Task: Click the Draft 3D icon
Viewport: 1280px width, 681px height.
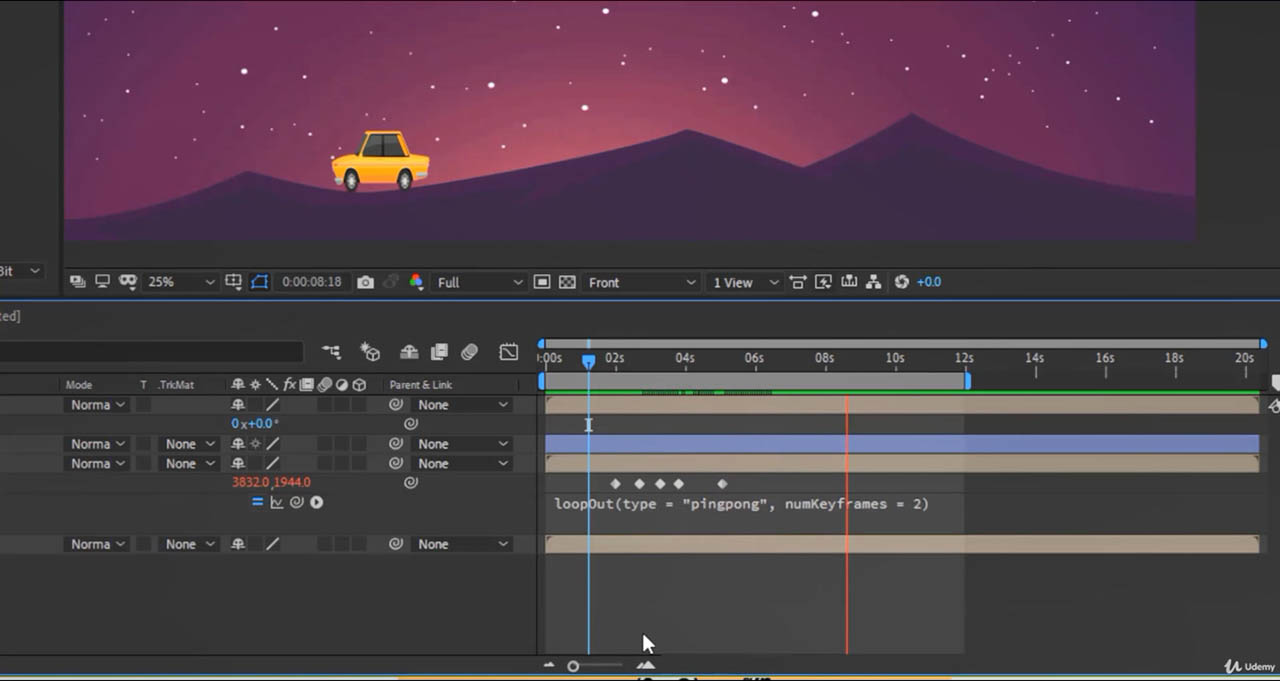Action: [x=371, y=352]
